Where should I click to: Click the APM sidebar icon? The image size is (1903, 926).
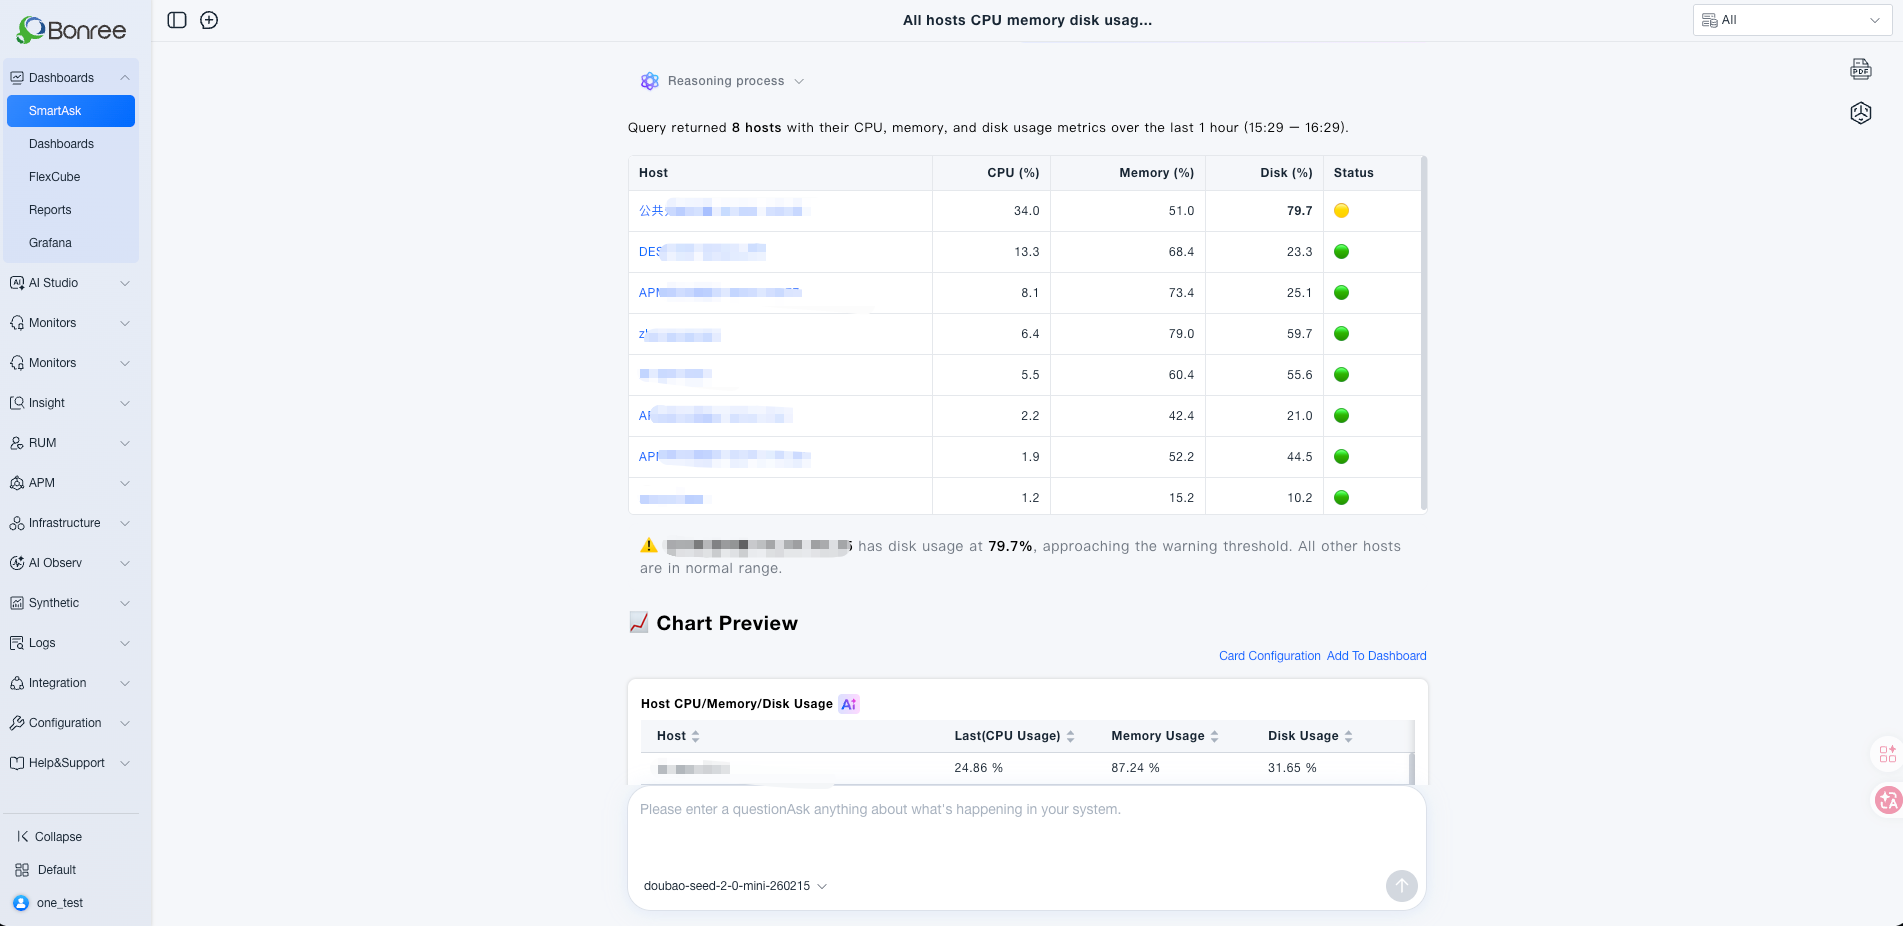pyautogui.click(x=17, y=483)
